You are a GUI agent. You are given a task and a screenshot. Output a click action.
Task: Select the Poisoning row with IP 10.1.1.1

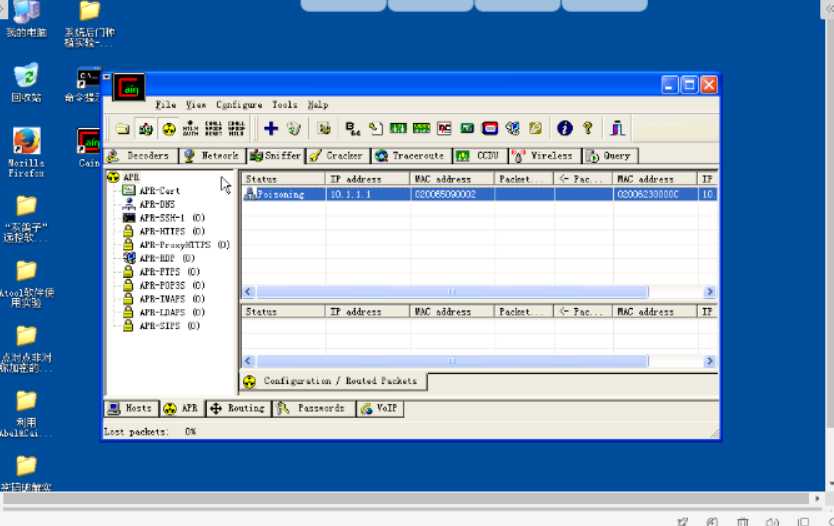tap(479, 194)
